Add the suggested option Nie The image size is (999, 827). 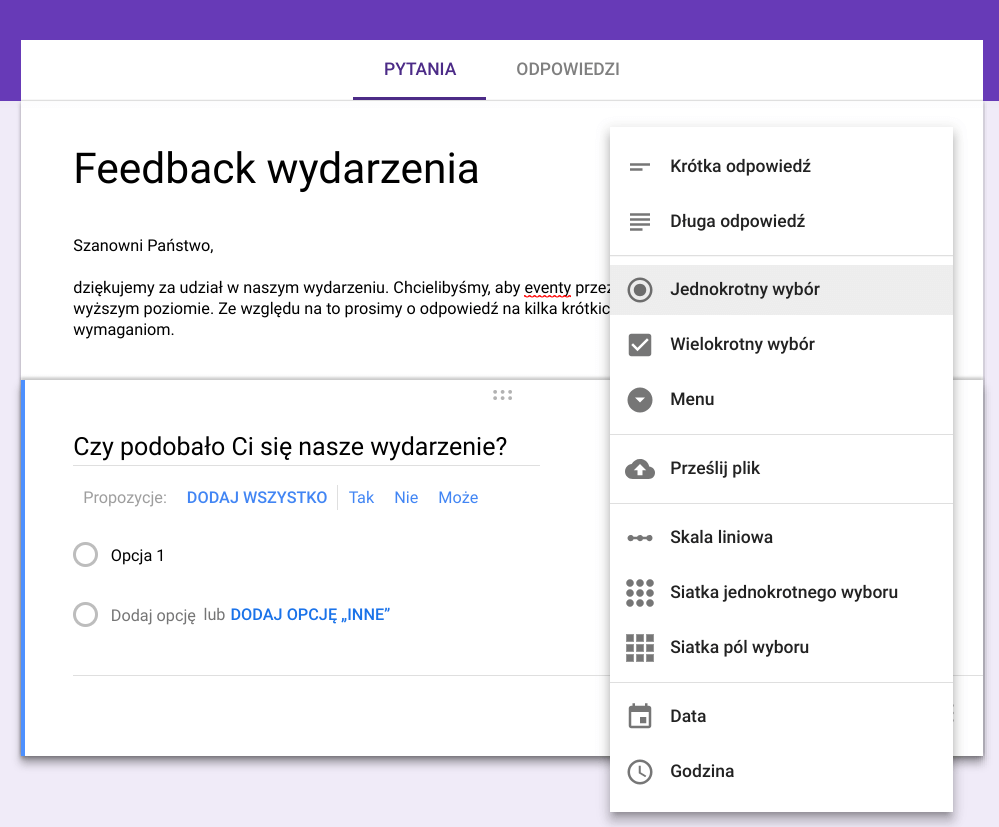coord(406,498)
